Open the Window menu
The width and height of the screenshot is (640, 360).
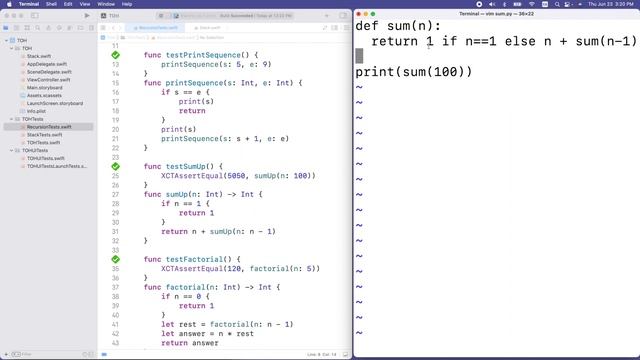106,4
